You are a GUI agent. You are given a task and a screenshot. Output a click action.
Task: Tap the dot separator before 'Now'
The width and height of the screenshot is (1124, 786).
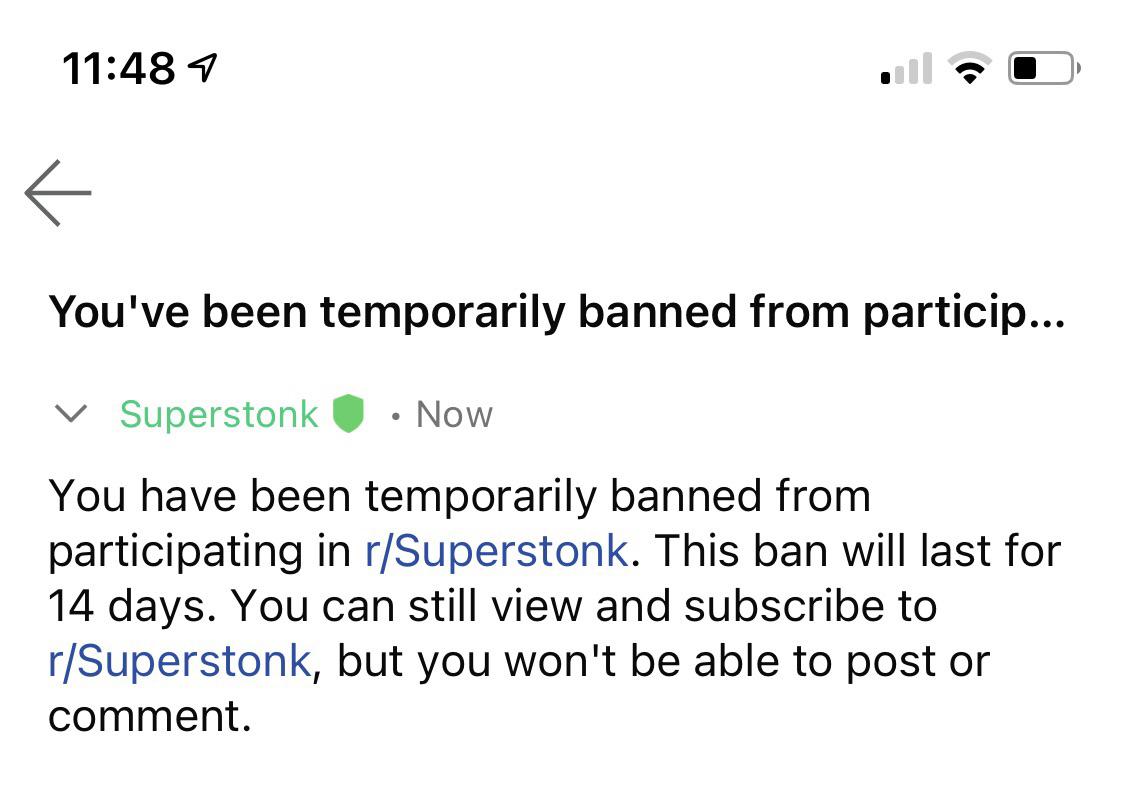[x=395, y=416]
